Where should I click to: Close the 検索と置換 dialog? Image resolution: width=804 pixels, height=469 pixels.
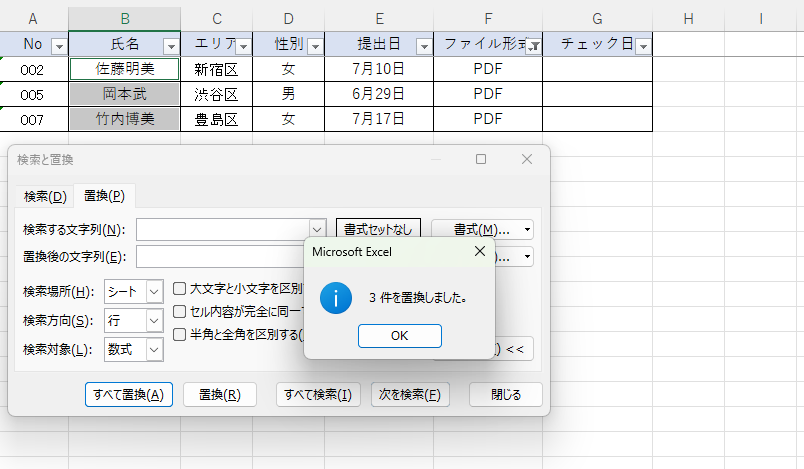[x=527, y=159]
